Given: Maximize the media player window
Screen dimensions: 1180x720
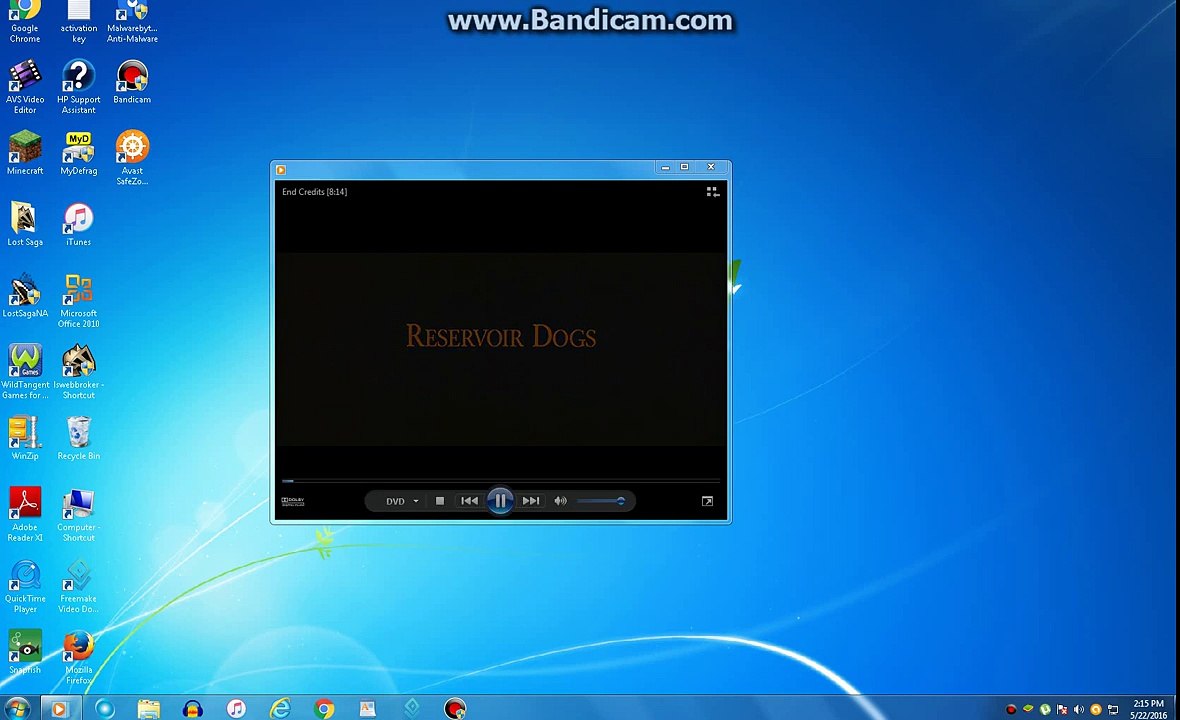Looking at the screenshot, I should (x=685, y=167).
